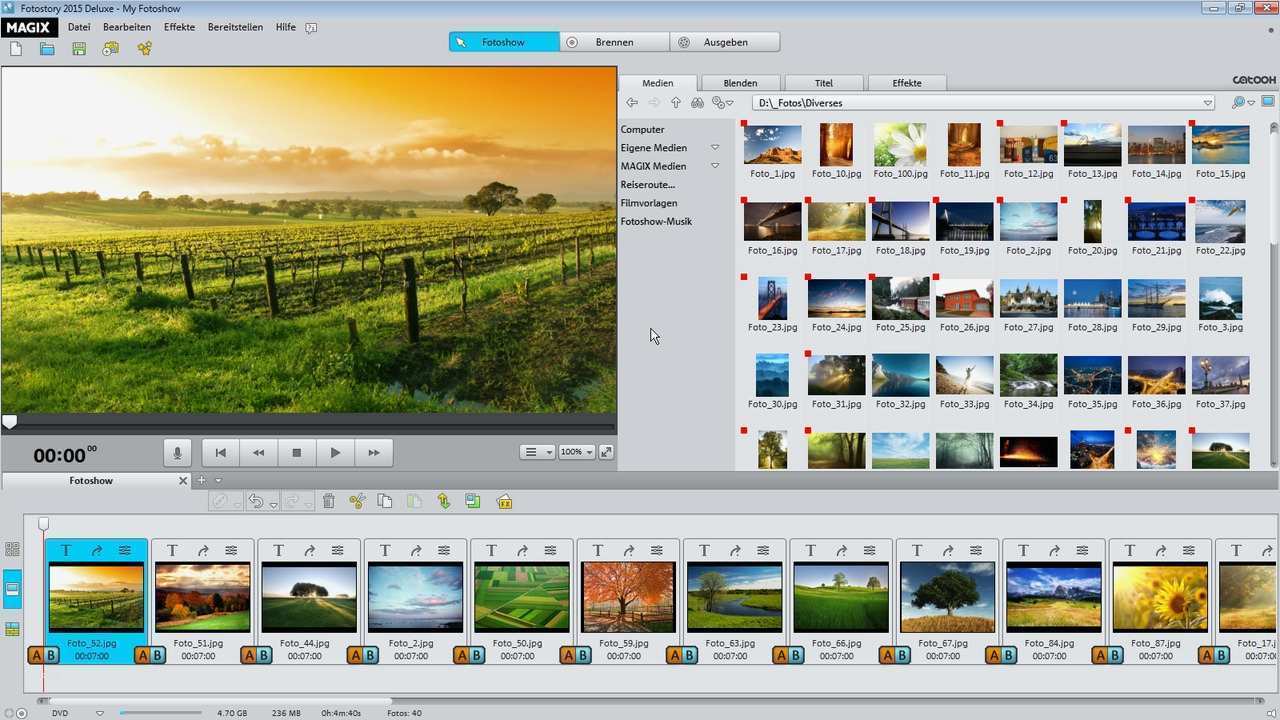Open the folder path dropdown D:\_Fotos\Diverses
The image size is (1280, 720).
pos(1207,103)
